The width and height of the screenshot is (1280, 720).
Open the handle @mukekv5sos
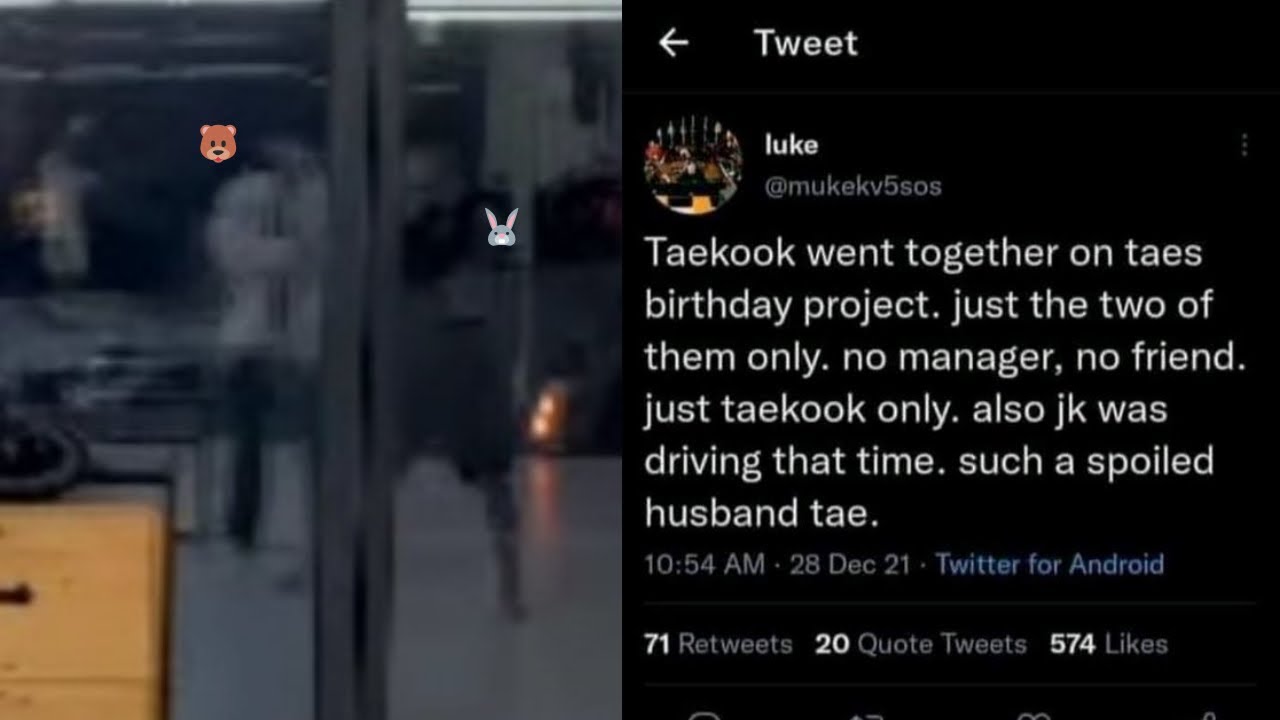853,187
